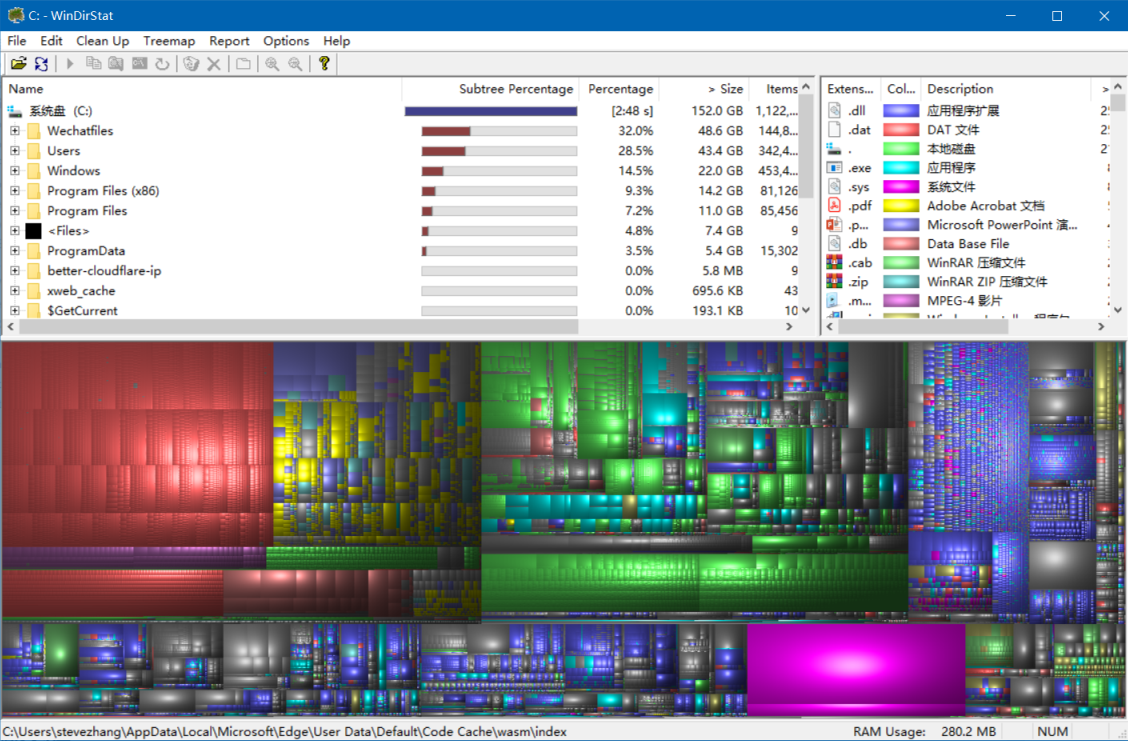1128x741 pixels.
Task: Click the magenta .sys color swatch
Action: pos(900,187)
